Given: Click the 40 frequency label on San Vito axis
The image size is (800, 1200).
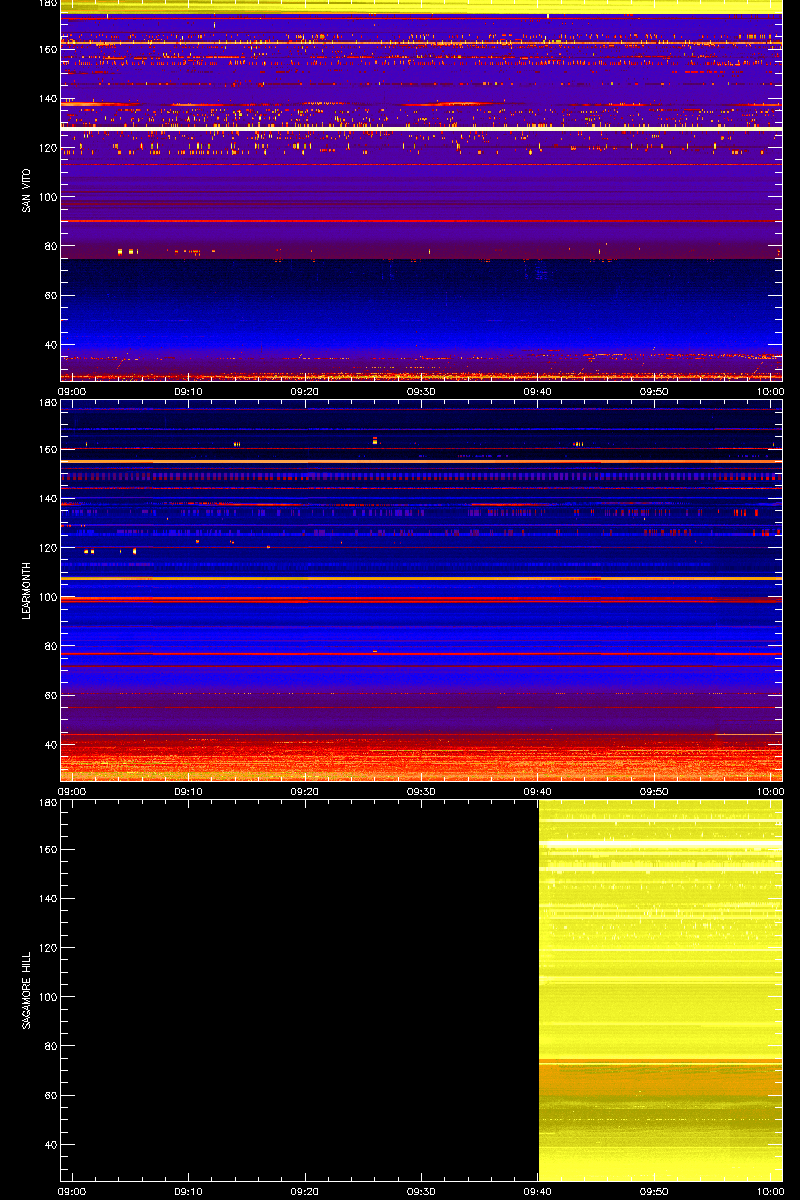Looking at the screenshot, I should tap(49, 344).
